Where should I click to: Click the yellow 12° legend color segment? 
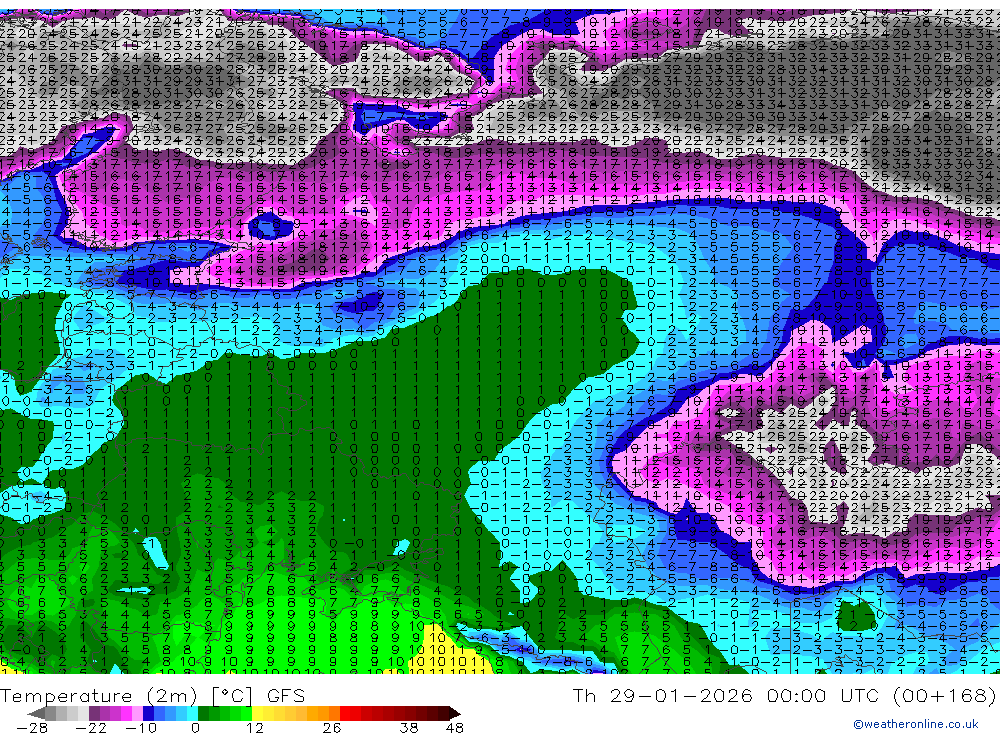(258, 714)
